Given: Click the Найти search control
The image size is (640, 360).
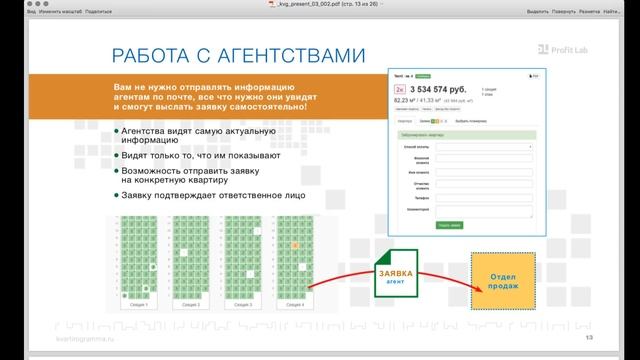Looking at the screenshot, I should coord(611,11).
